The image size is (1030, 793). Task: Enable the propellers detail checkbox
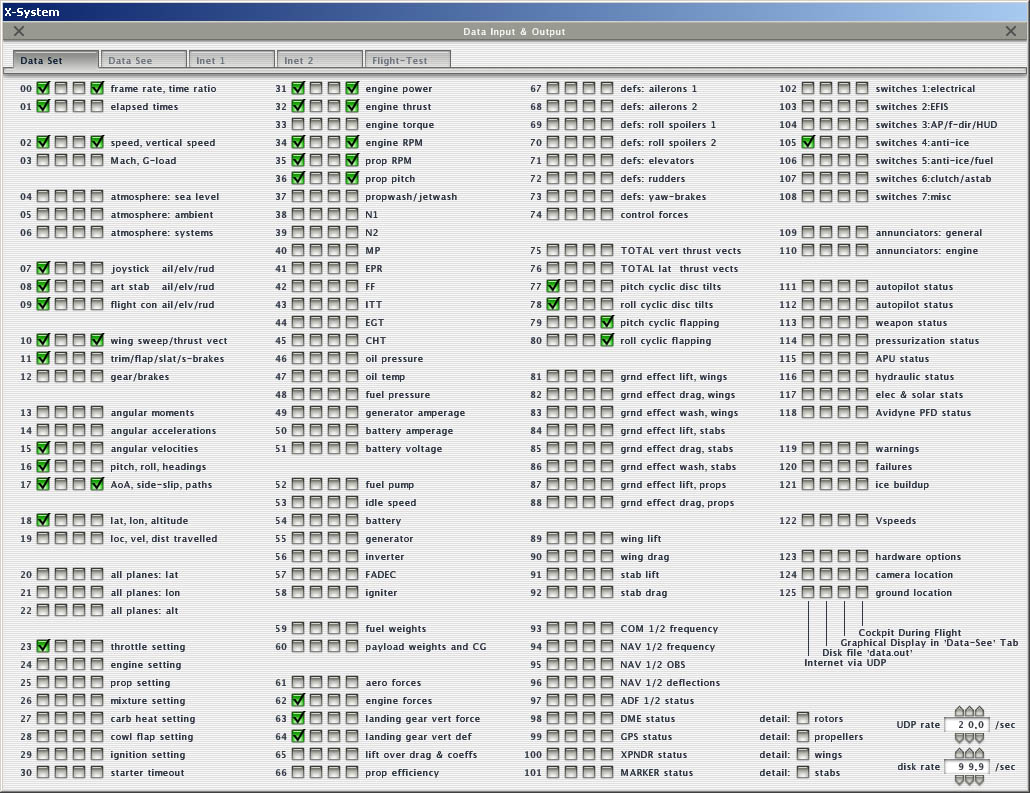coord(803,736)
